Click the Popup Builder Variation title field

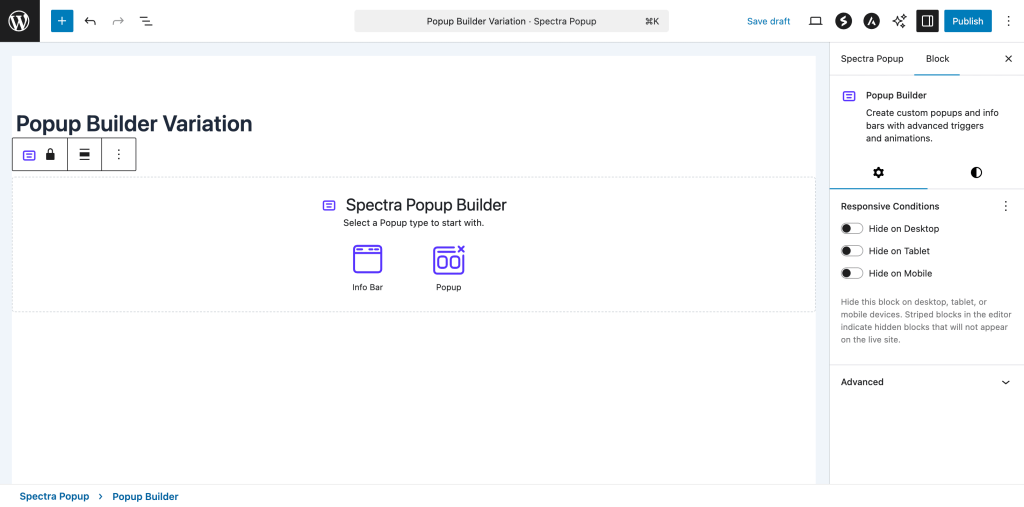(134, 124)
